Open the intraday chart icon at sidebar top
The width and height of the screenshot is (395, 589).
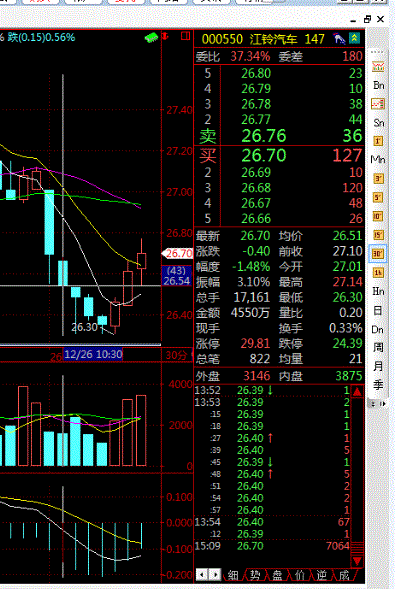[x=378, y=66]
